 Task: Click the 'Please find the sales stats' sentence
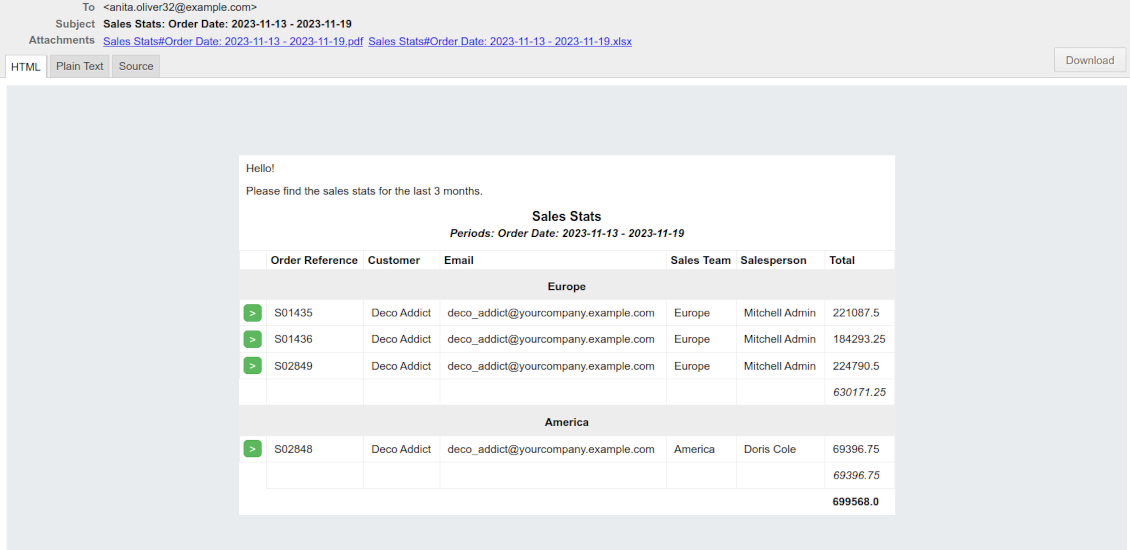pyautogui.click(x=364, y=192)
